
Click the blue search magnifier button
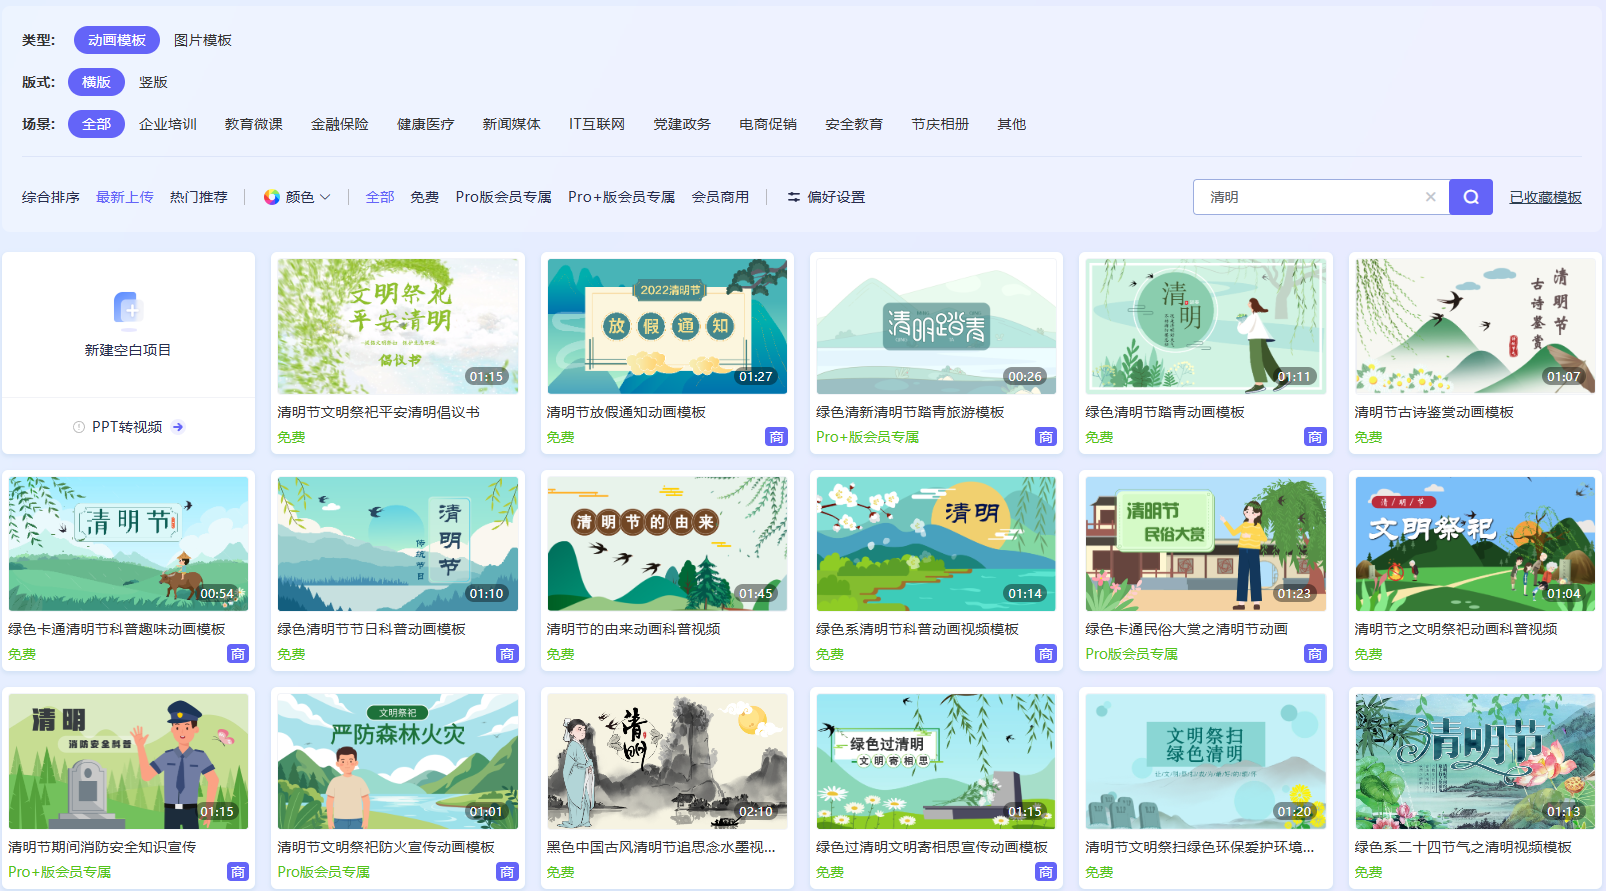point(1470,197)
